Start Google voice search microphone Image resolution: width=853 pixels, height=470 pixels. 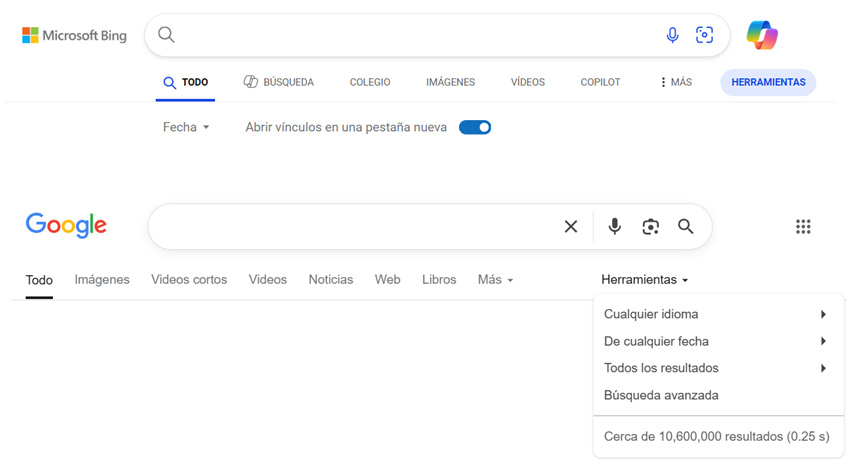[615, 226]
